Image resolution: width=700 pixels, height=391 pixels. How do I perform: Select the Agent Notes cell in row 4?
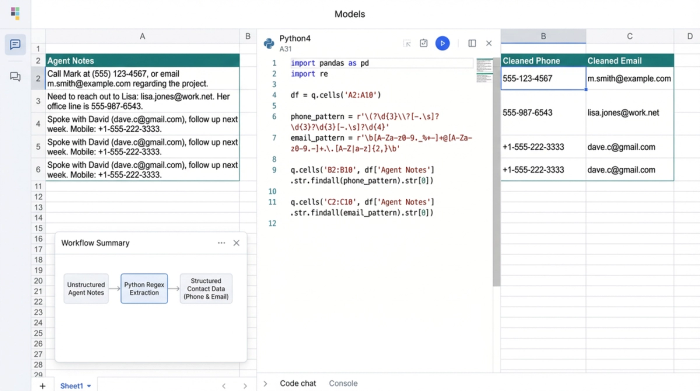142,124
